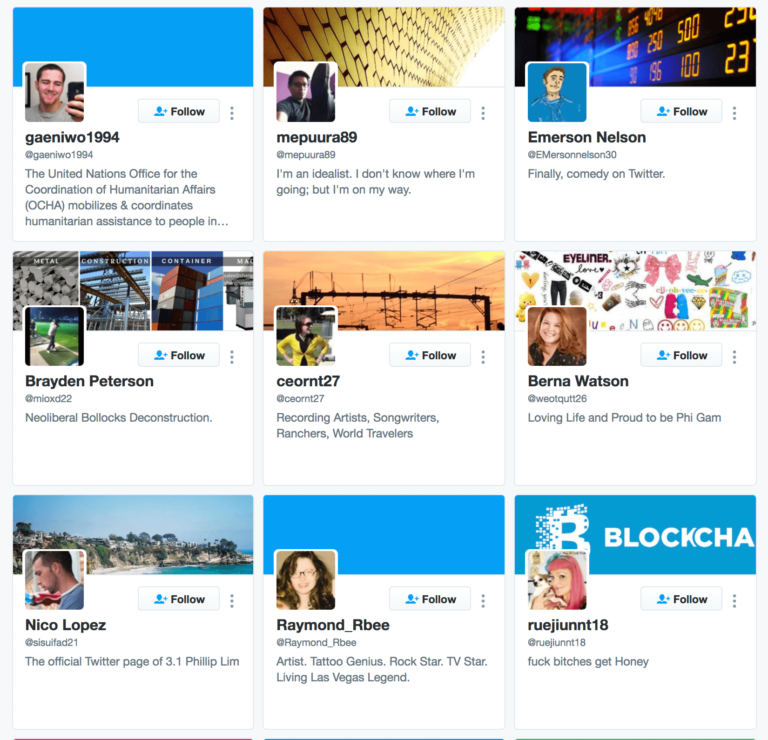
Task: Follow Raymond_Rbee
Action: pos(430,599)
